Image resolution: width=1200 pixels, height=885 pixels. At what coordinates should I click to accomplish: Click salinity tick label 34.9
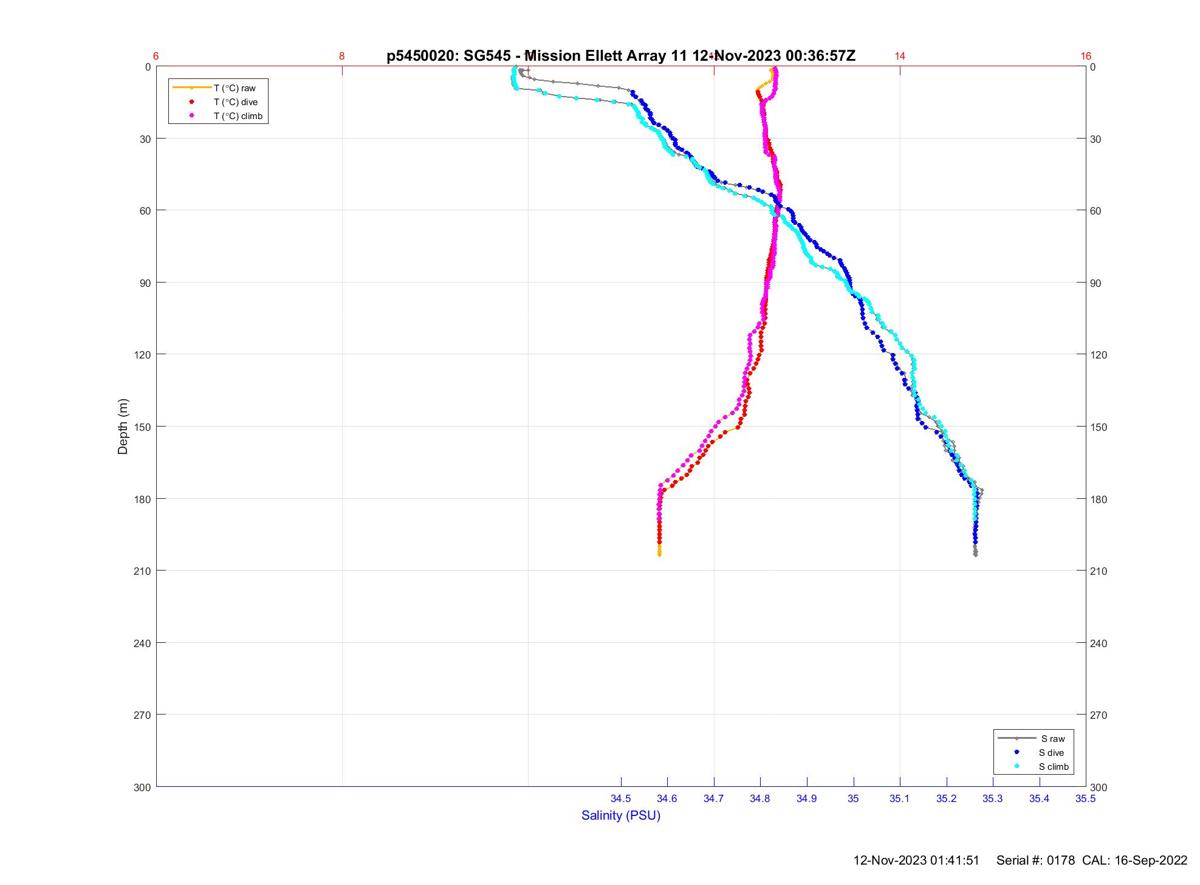tap(806, 798)
